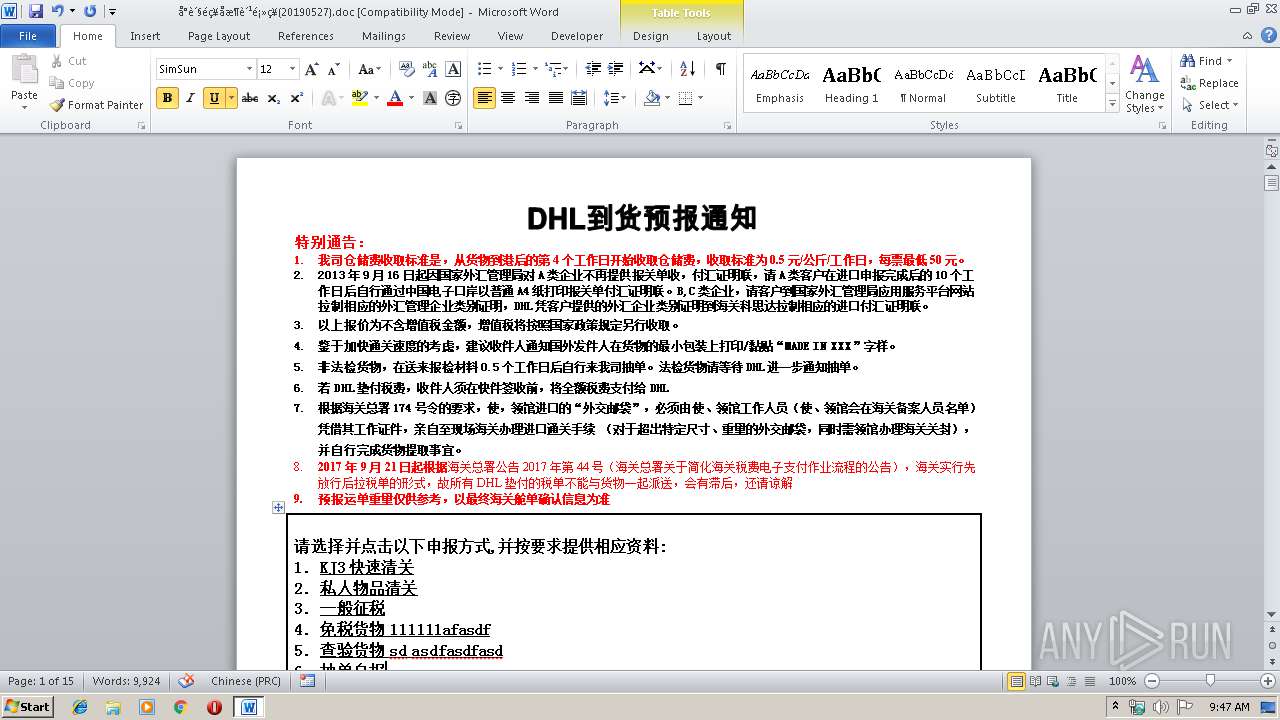The image size is (1280, 720).
Task: Click the Windows Start button
Action: 27,707
